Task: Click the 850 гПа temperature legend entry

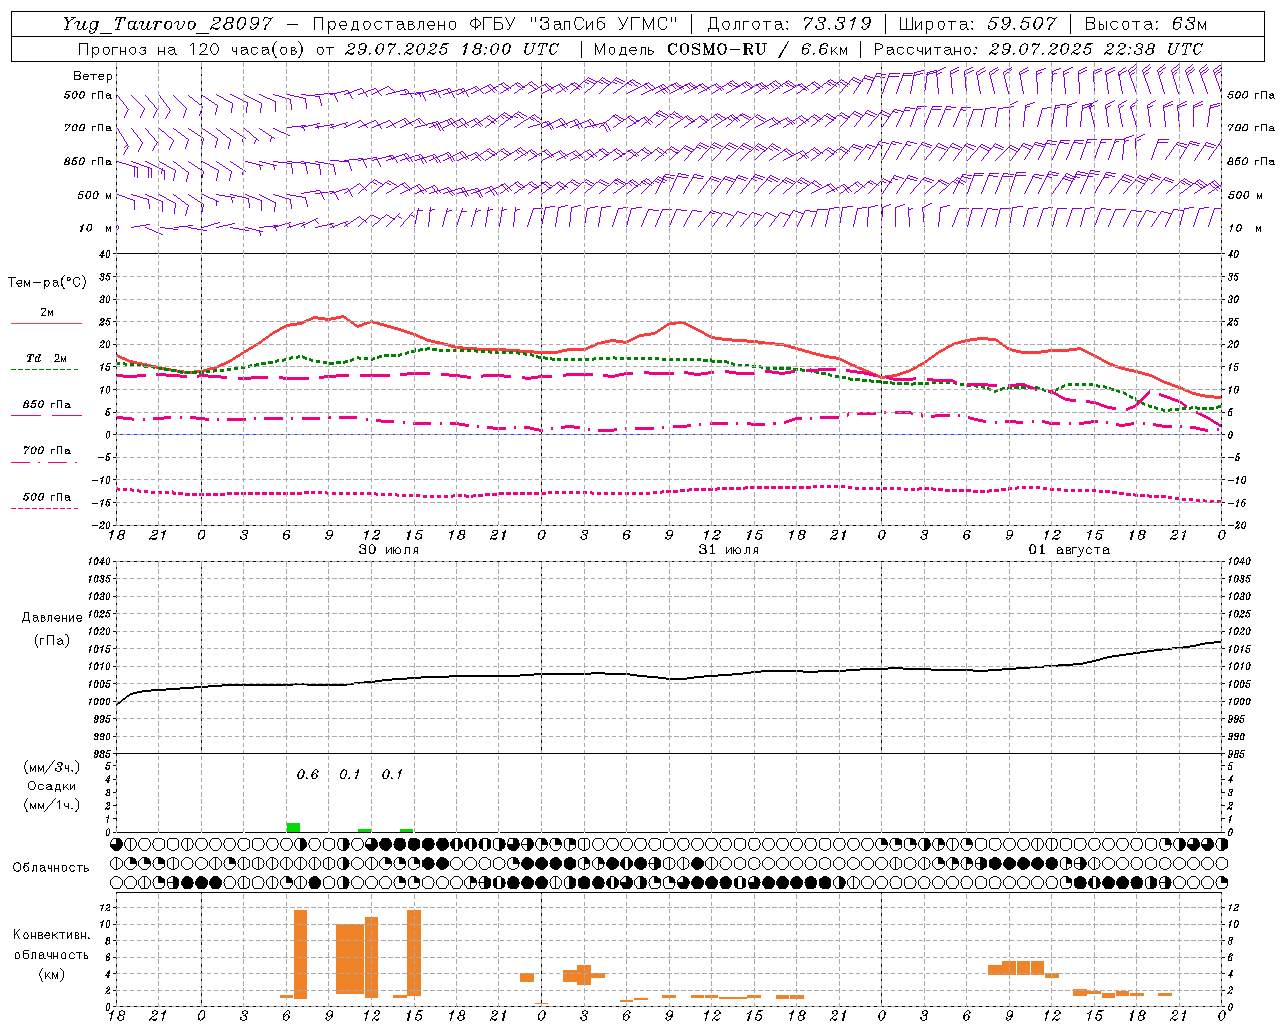Action: click(47, 405)
